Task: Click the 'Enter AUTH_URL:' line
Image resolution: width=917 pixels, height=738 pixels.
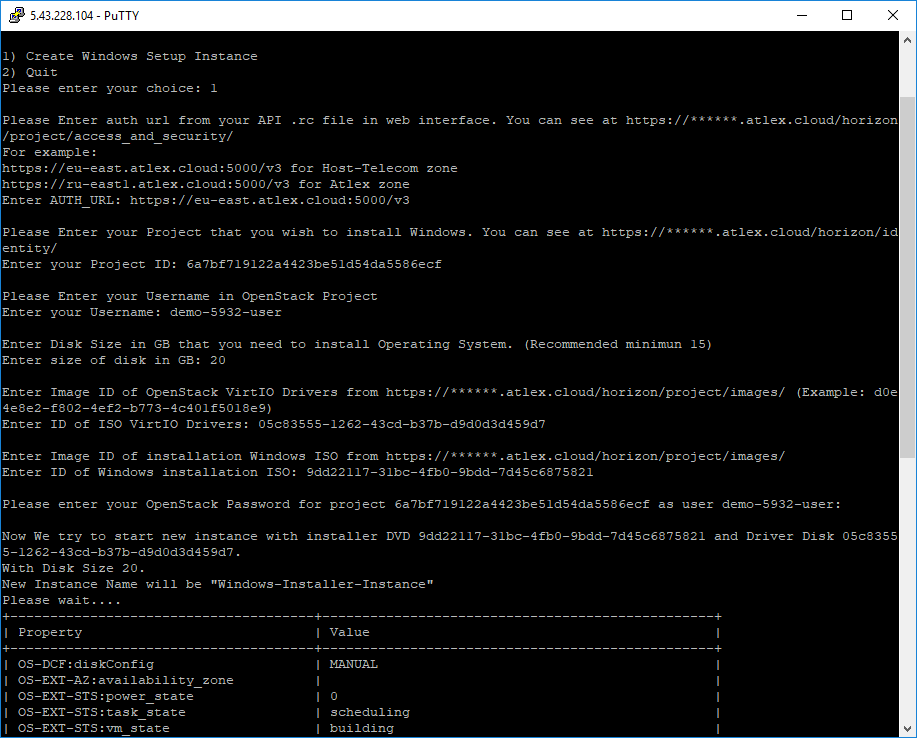Action: click(x=206, y=200)
